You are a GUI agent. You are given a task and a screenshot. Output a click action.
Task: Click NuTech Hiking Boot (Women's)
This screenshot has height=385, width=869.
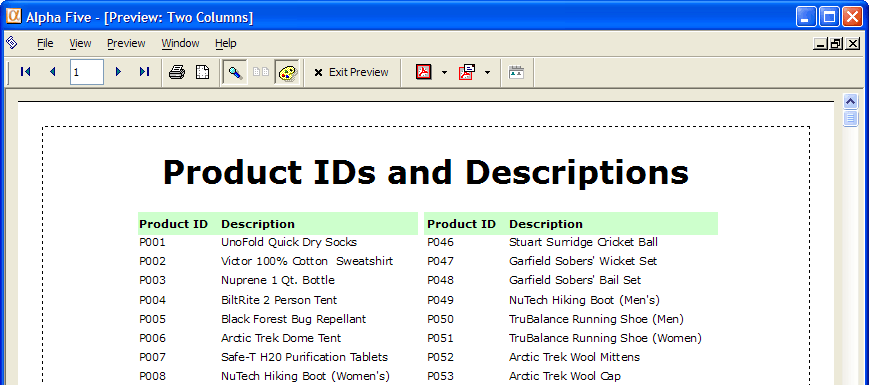click(305, 376)
